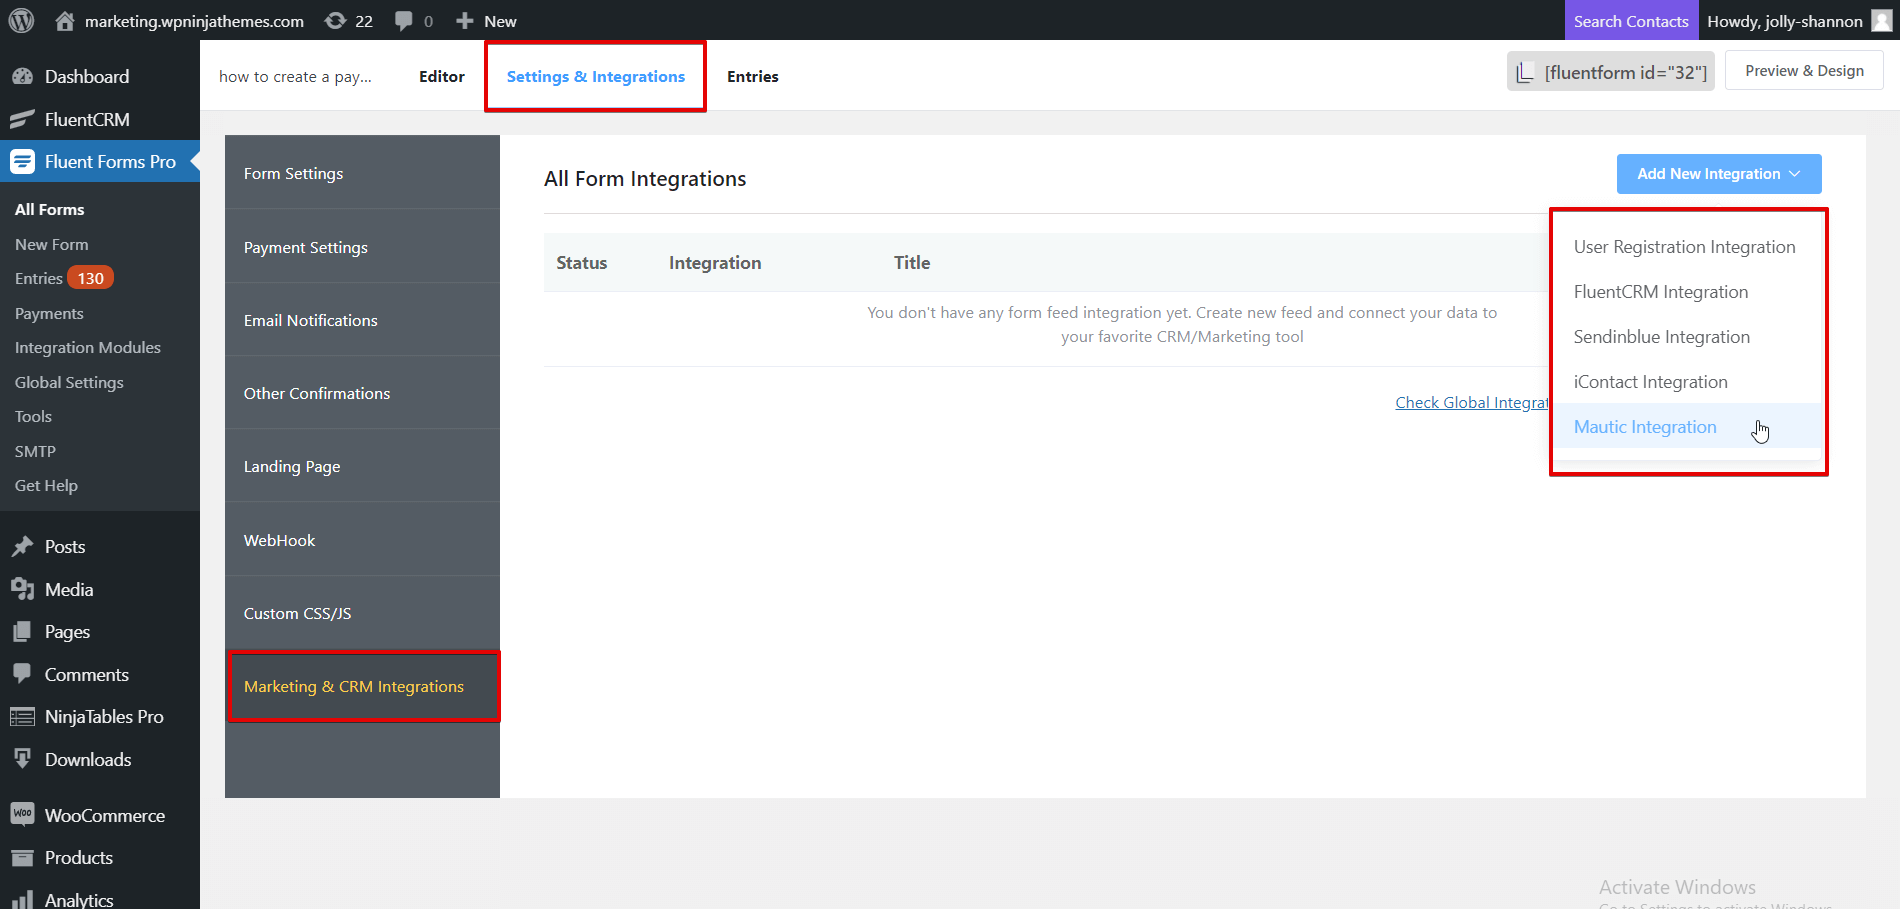Click the Downloads sidebar icon
The image size is (1900, 909).
(x=22, y=759)
